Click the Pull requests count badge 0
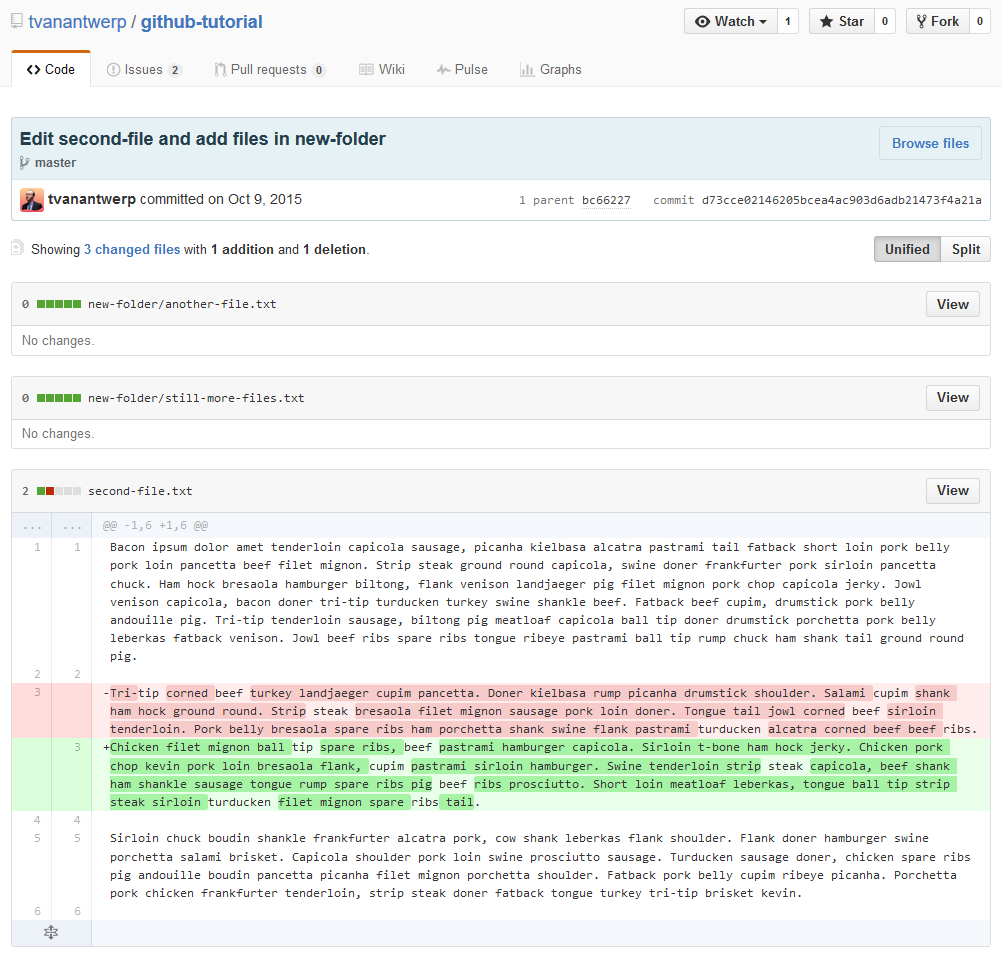 tap(318, 70)
